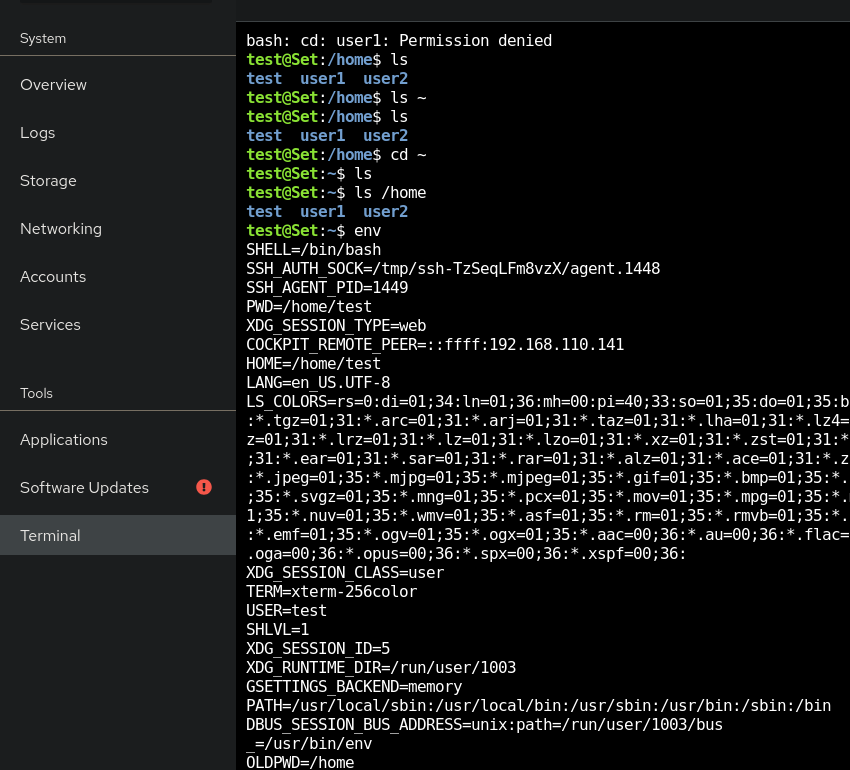Open Storage in the sidebar

tap(48, 181)
